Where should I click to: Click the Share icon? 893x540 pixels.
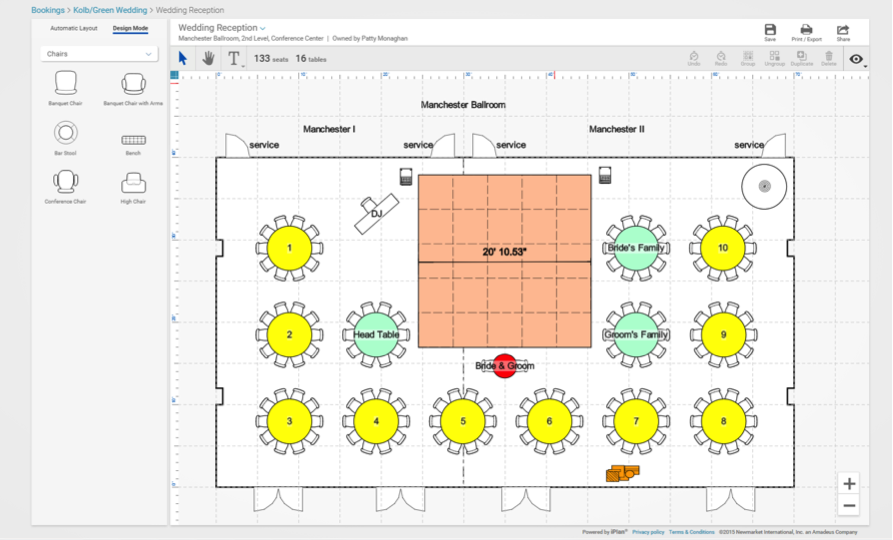843,32
